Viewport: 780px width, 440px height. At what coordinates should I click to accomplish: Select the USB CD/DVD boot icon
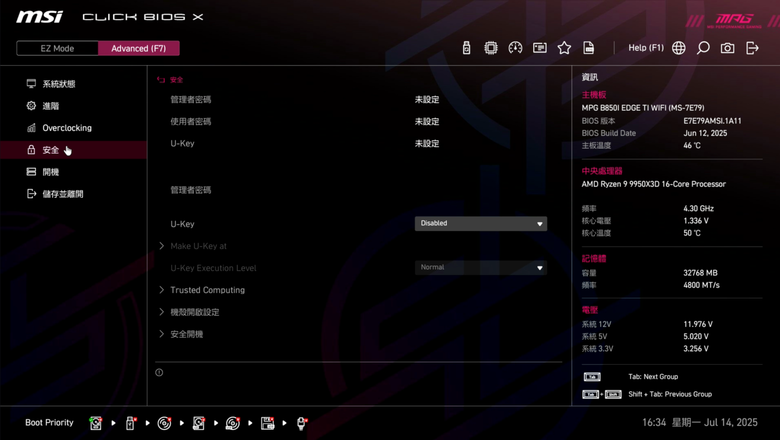[232, 423]
